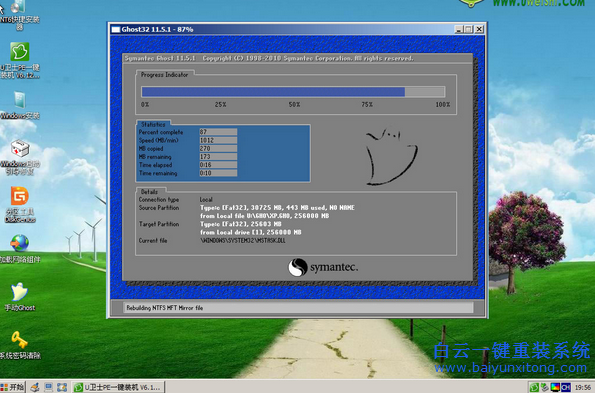The image size is (595, 393).
Task: Click the Ghost32 progress indicator bar
Action: pos(293,92)
